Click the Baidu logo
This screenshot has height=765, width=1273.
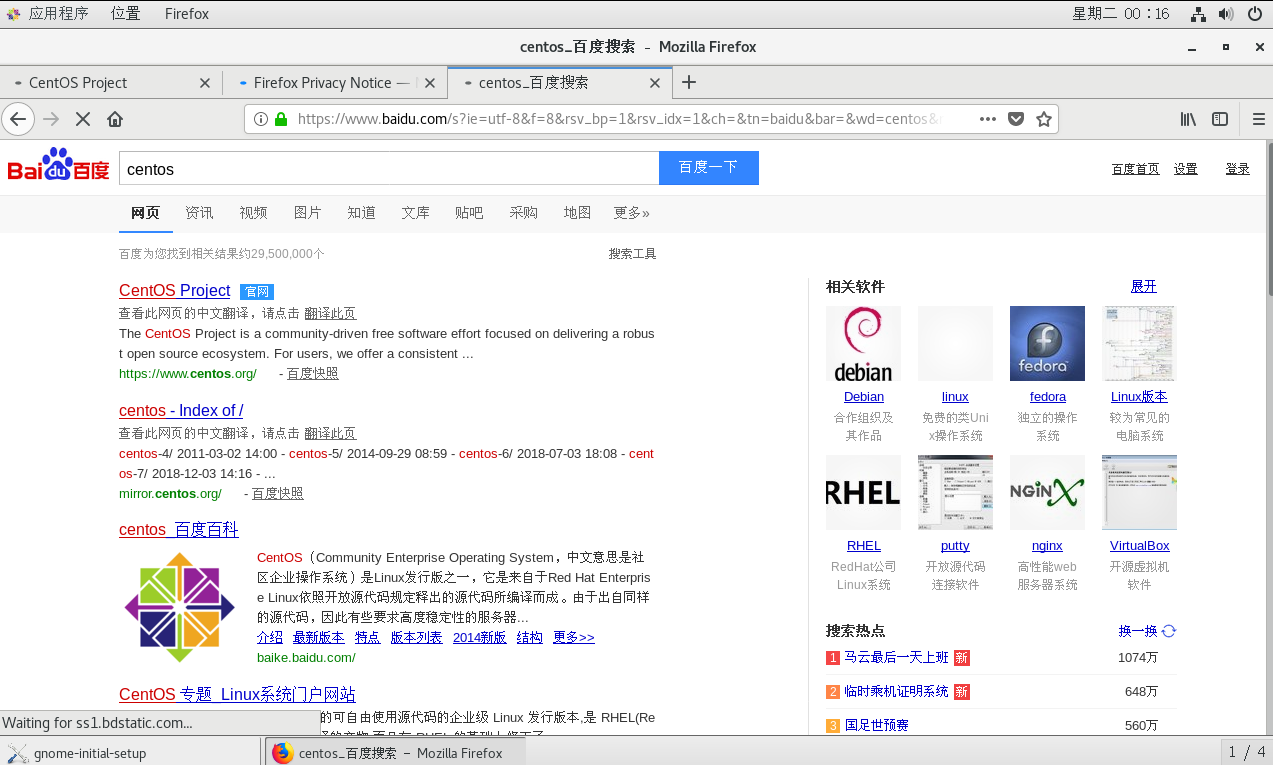point(58,166)
